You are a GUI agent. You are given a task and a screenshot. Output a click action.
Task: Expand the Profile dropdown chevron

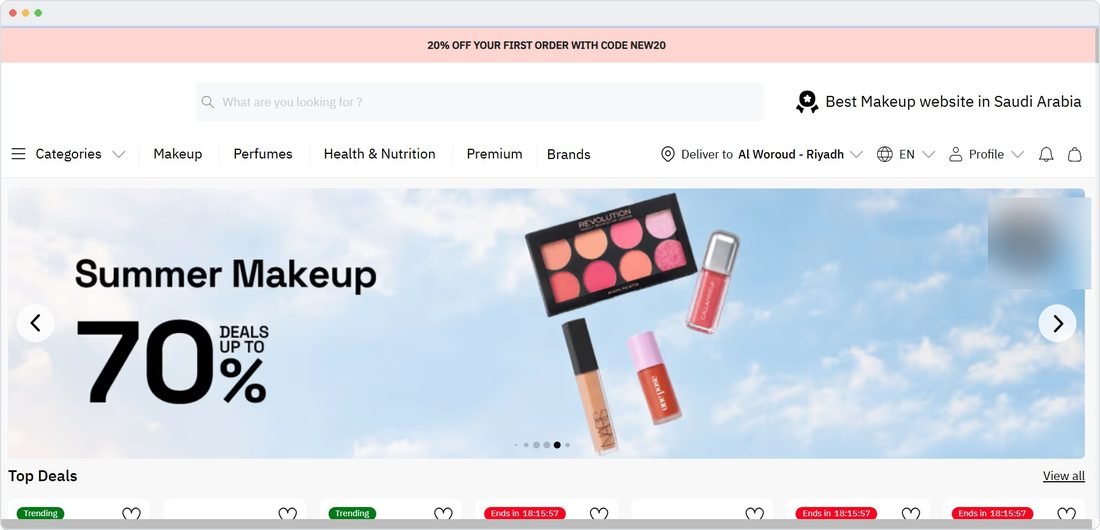[1017, 154]
